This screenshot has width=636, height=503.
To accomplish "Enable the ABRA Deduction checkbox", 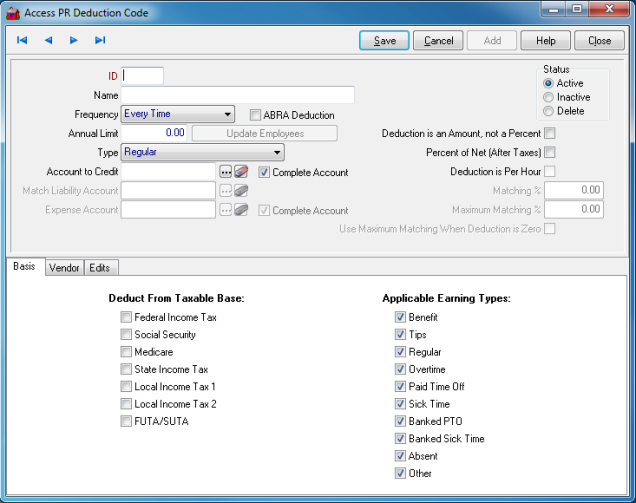I will pyautogui.click(x=256, y=115).
